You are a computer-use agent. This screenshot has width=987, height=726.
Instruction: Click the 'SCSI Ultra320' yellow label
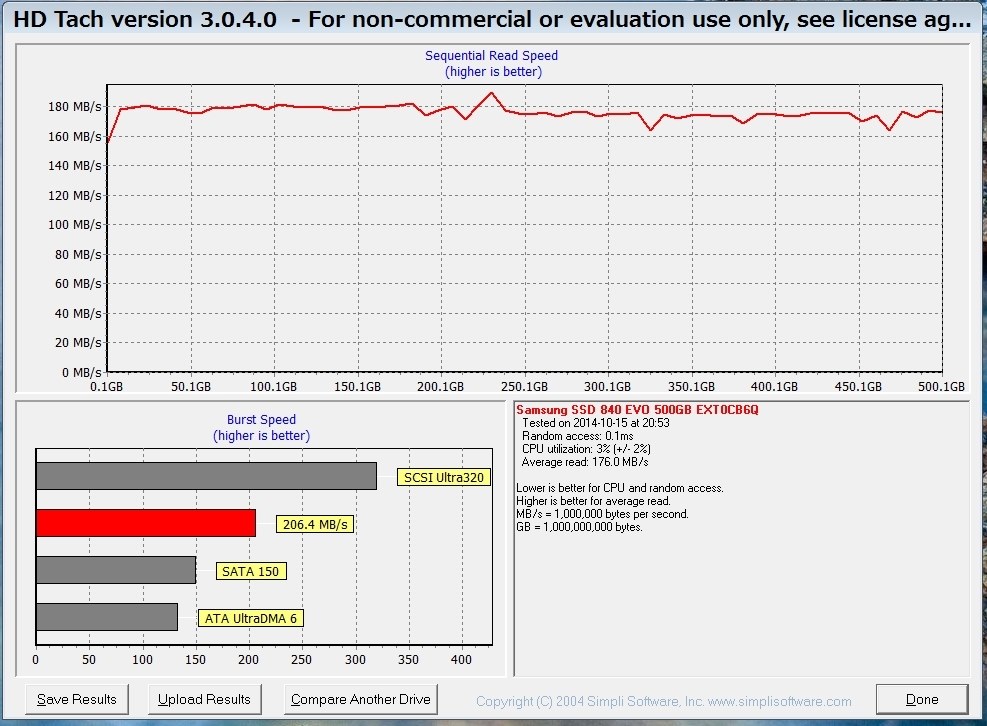[x=444, y=477]
